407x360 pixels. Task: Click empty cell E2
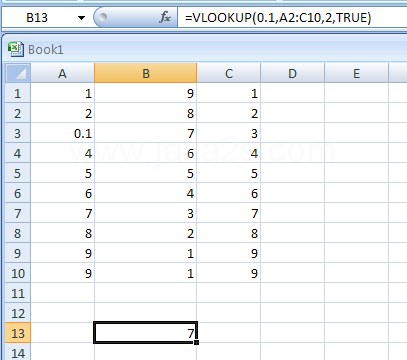(x=356, y=113)
